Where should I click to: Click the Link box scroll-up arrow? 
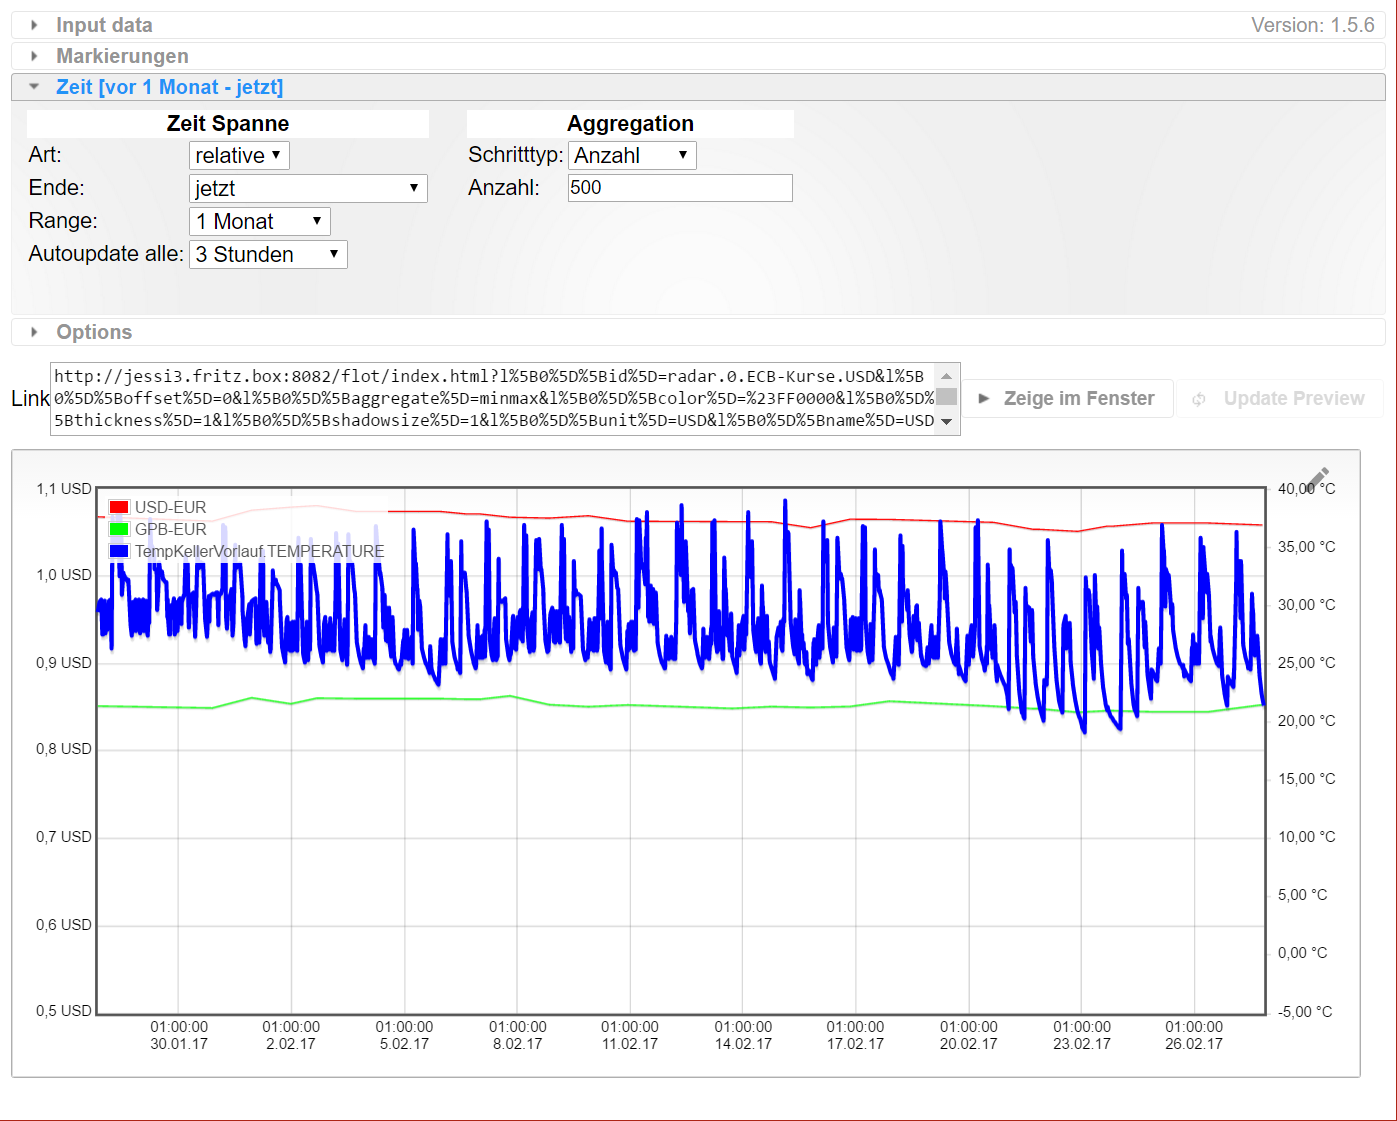pyautogui.click(x=947, y=374)
